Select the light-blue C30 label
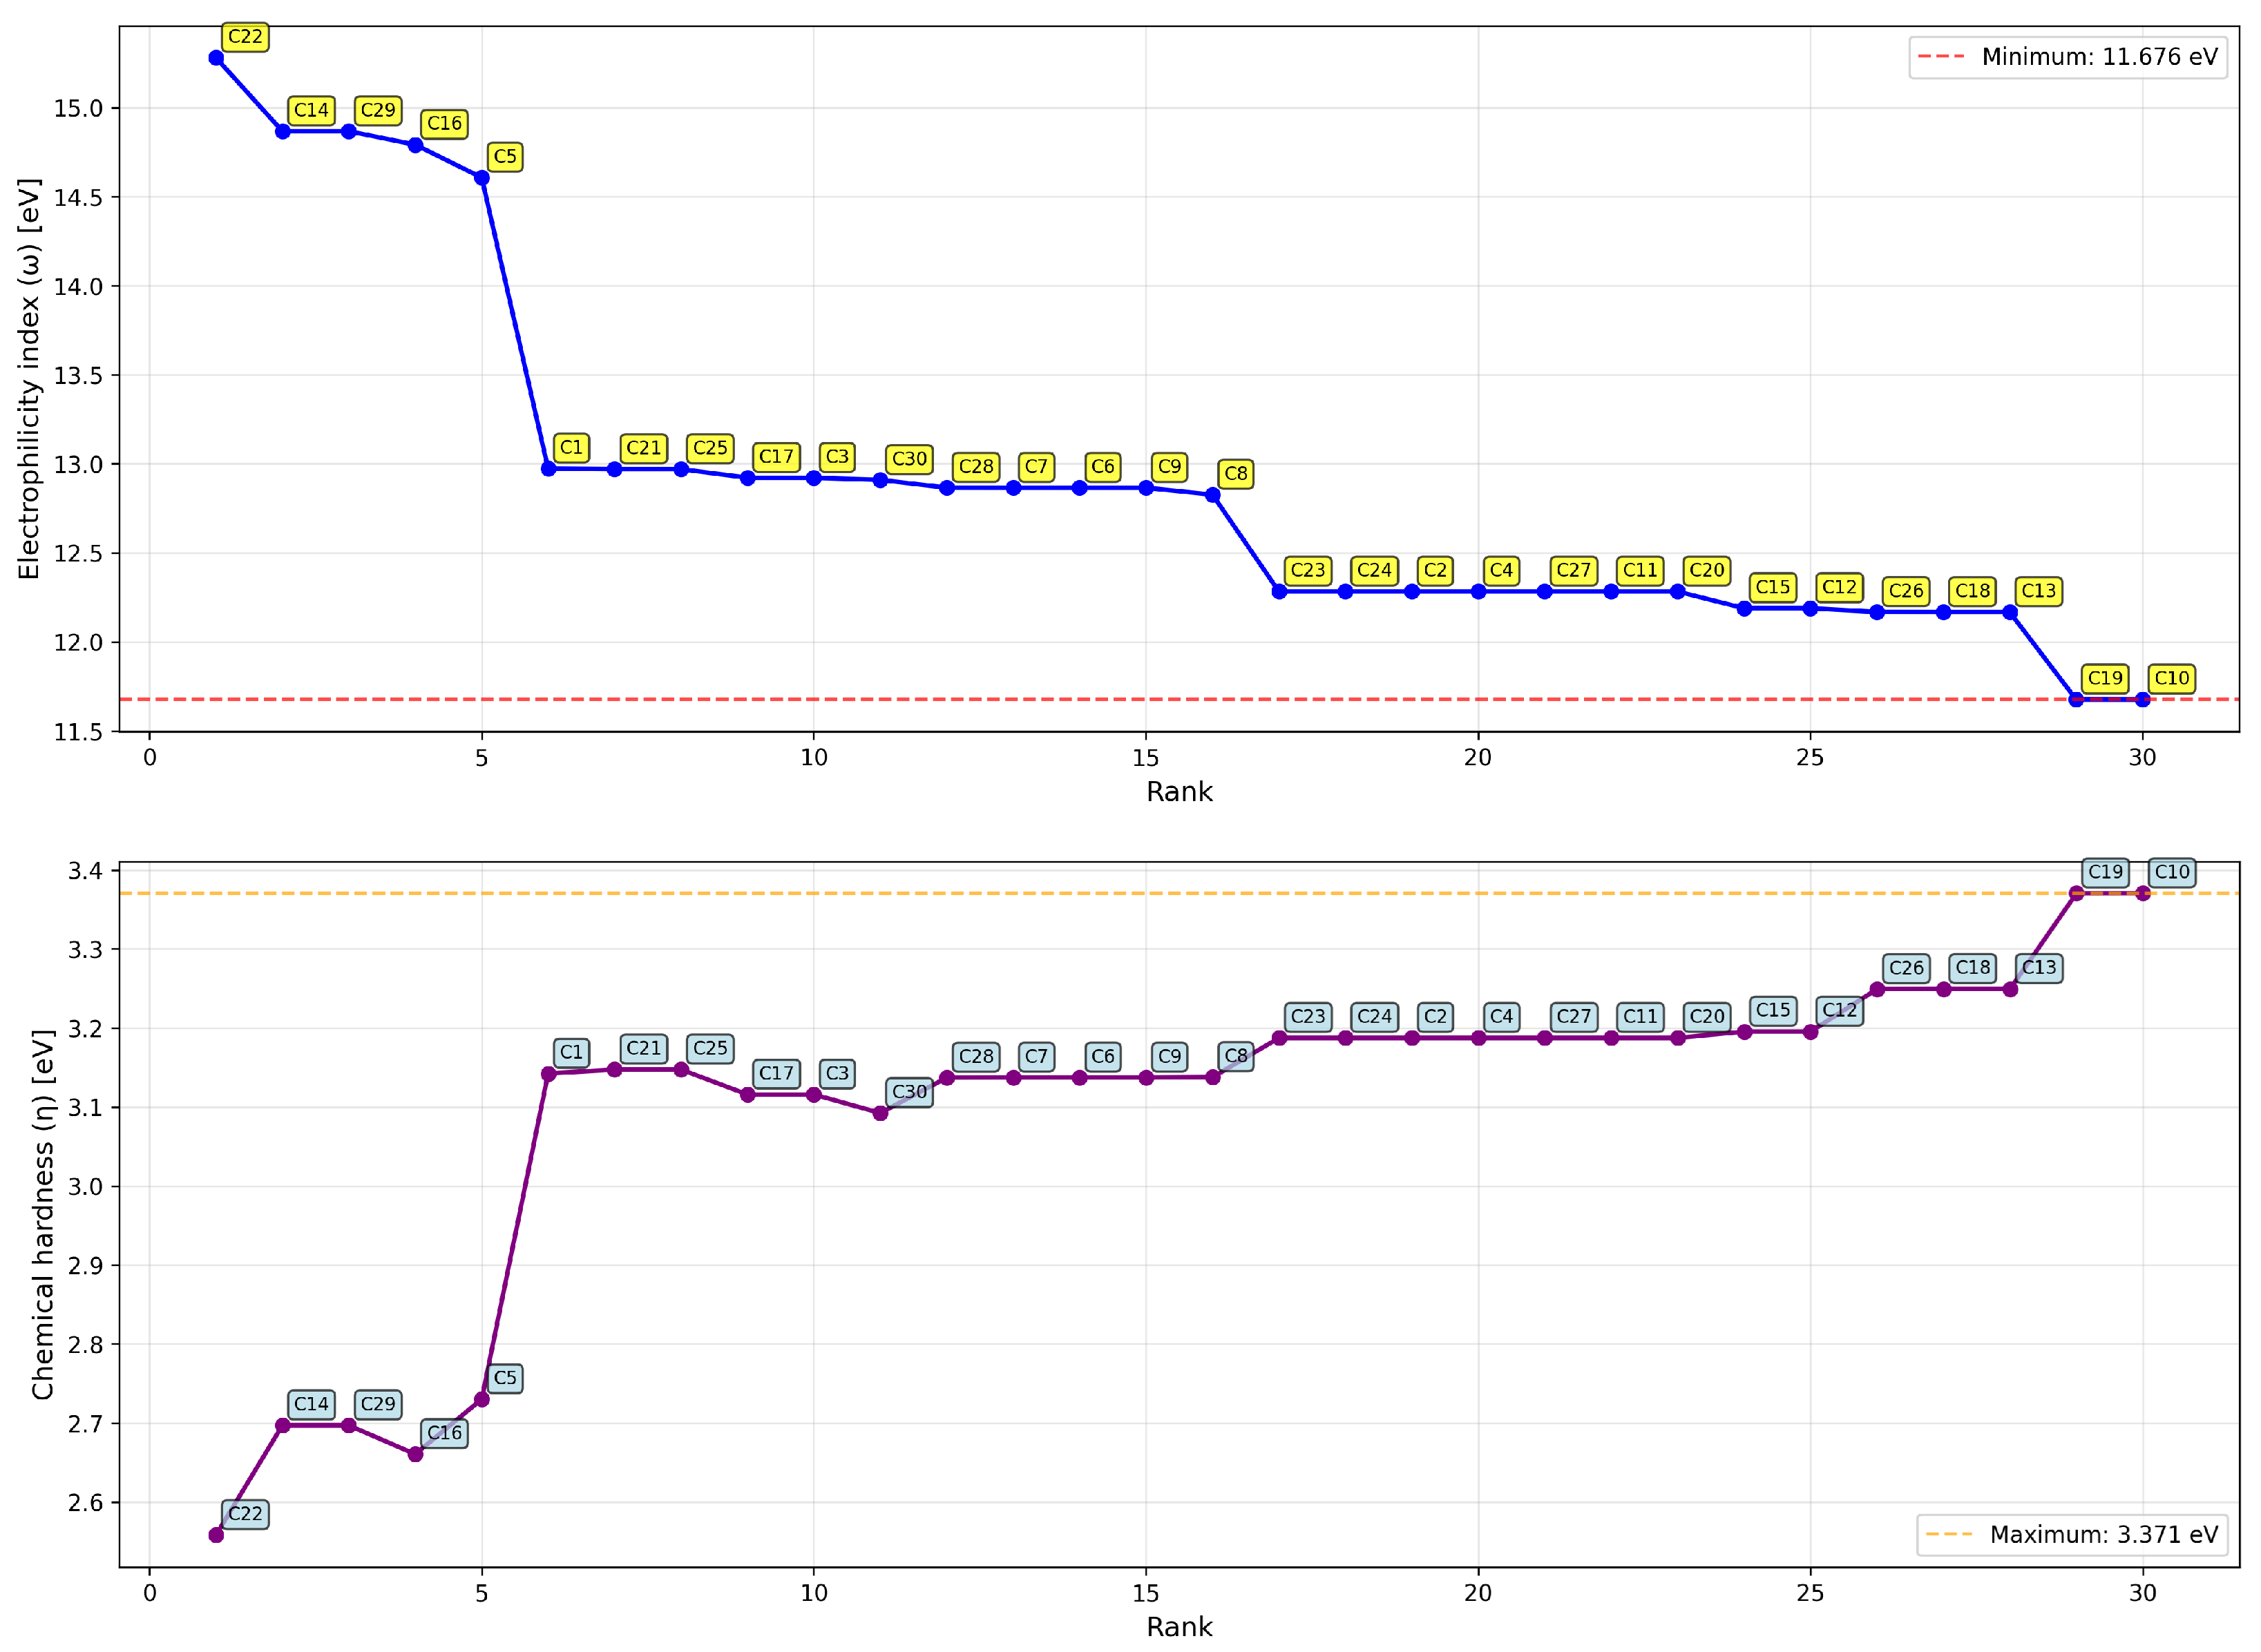Image resolution: width=2261 pixels, height=1652 pixels. 909,1092
